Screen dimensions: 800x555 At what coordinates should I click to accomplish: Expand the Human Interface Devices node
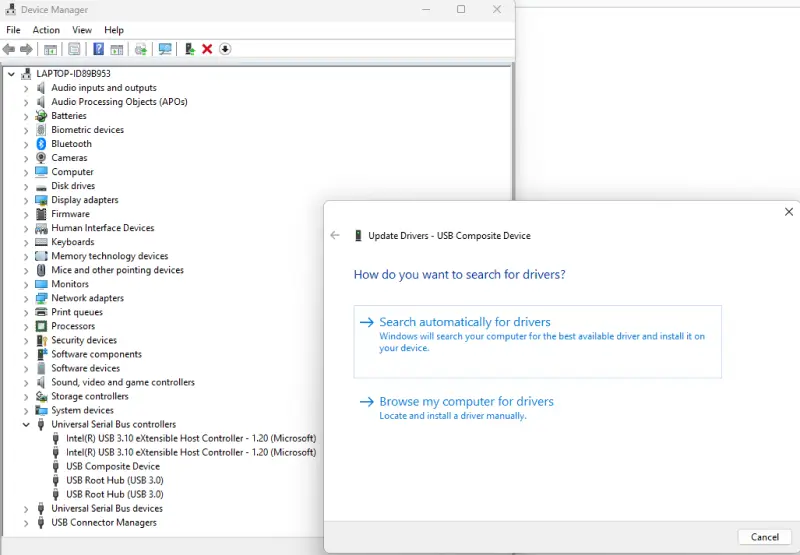26,229
